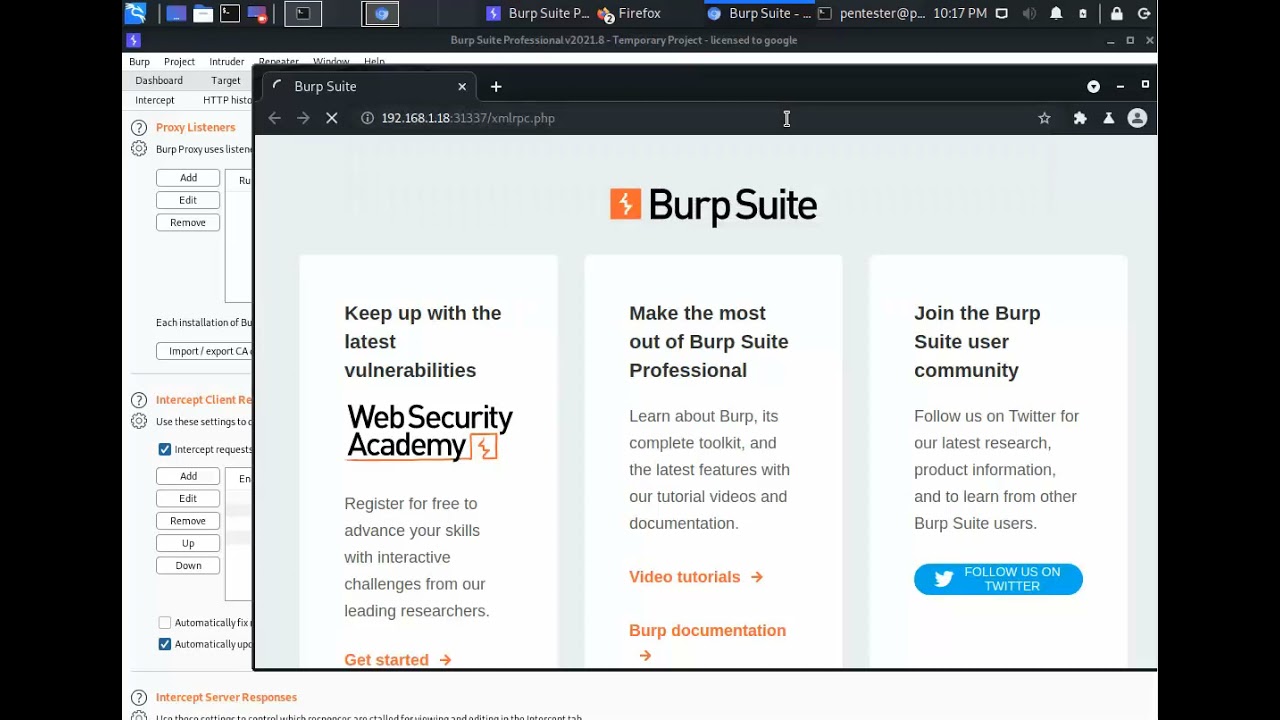
Task: Open the browser extensions puzzle icon
Action: (x=1080, y=118)
